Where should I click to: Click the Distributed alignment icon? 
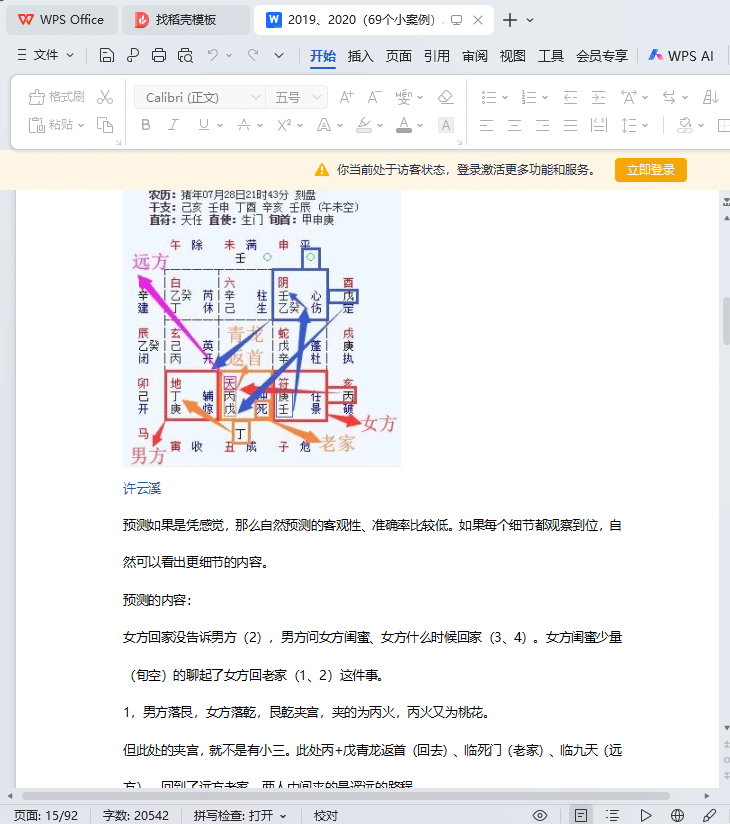pos(599,125)
